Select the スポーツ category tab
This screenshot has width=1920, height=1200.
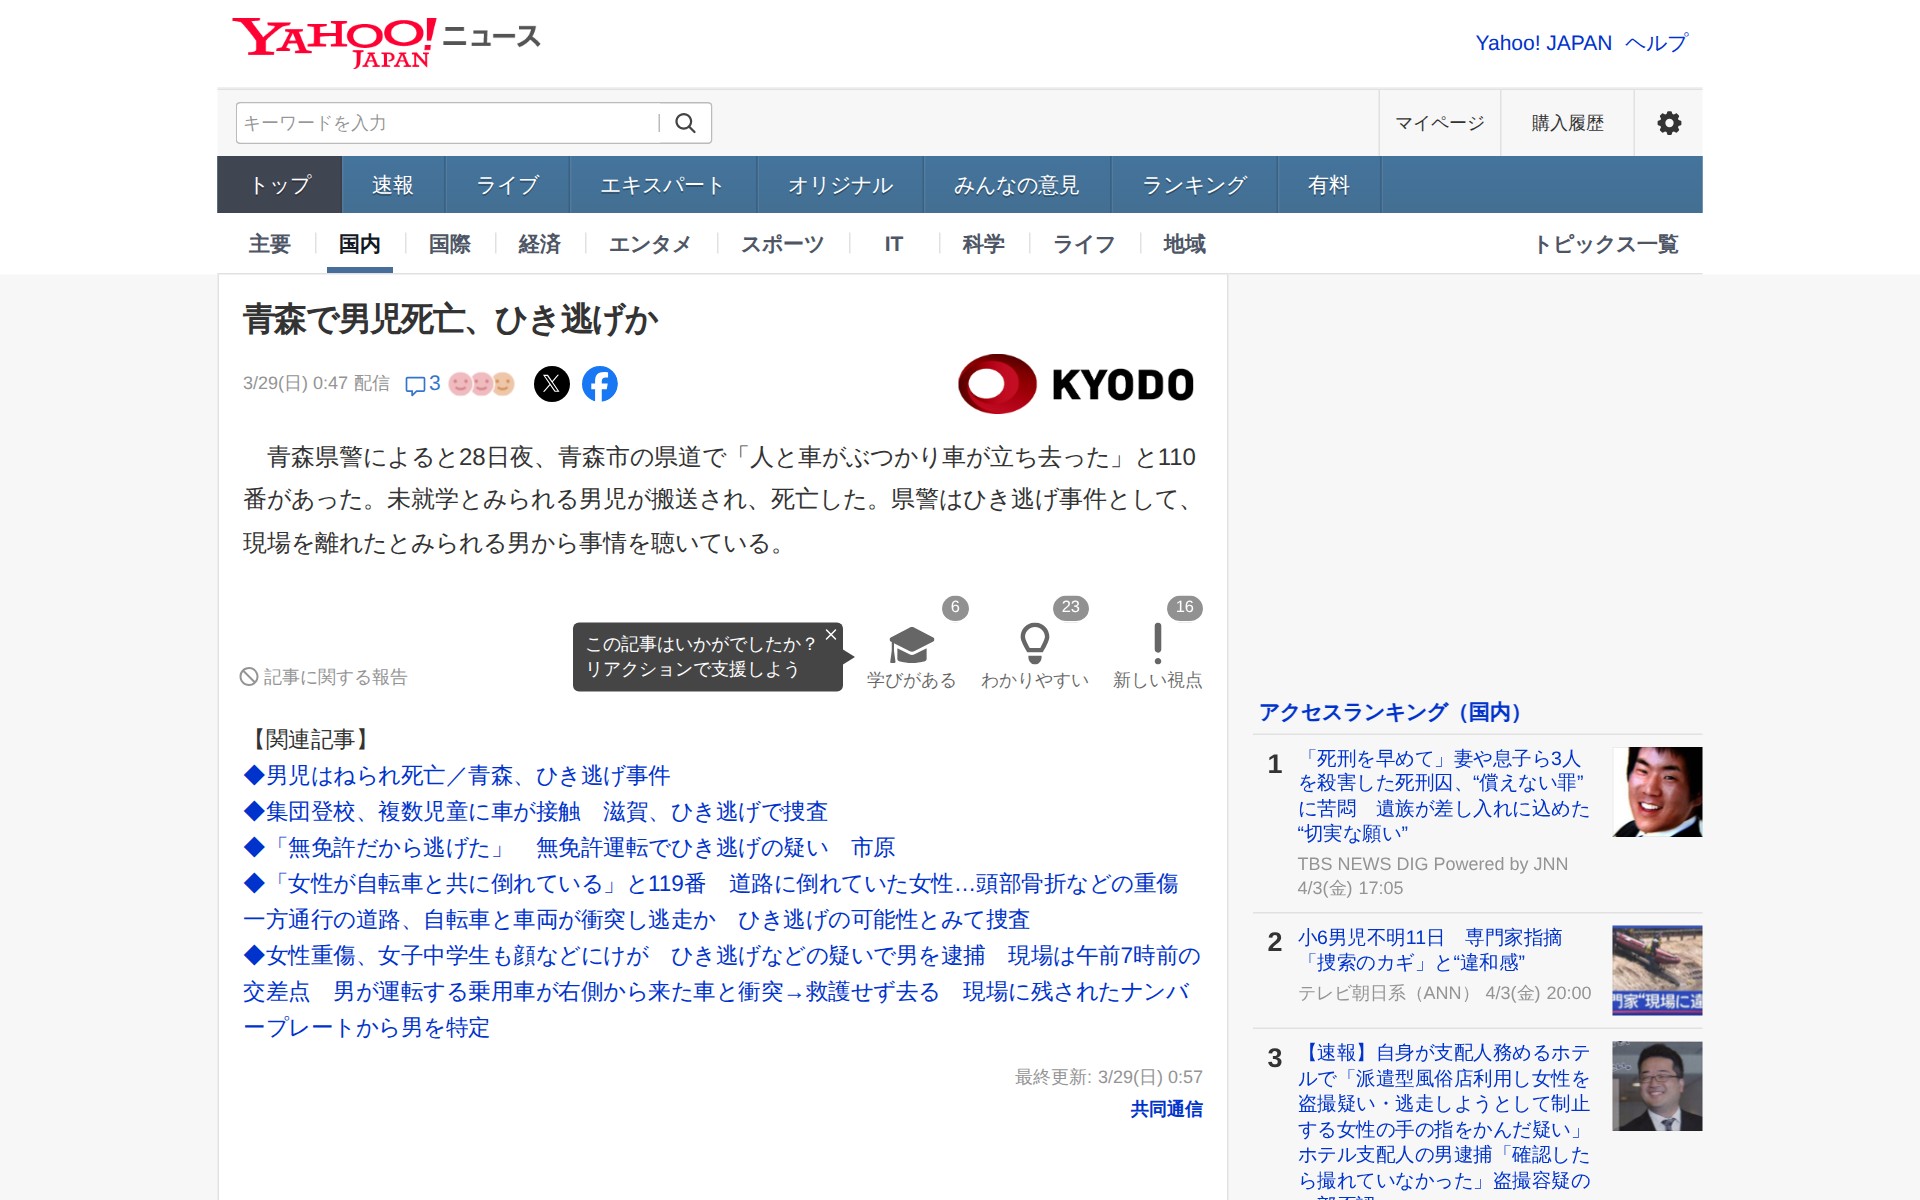782,244
